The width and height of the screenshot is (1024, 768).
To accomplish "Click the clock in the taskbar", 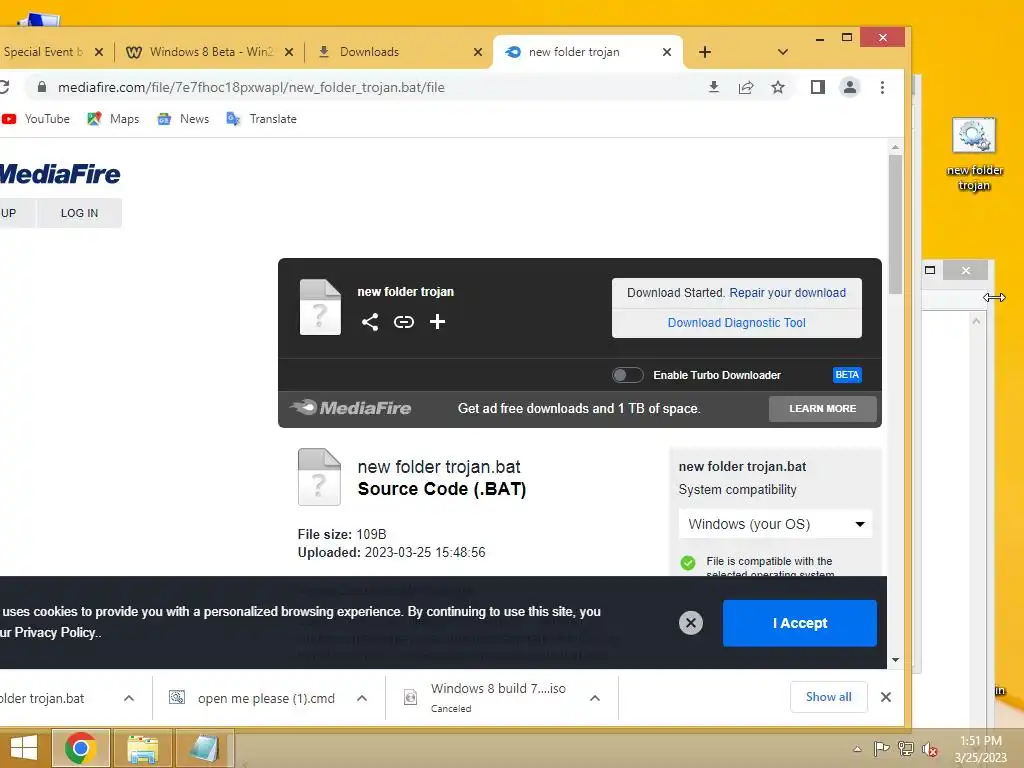I will (980, 749).
